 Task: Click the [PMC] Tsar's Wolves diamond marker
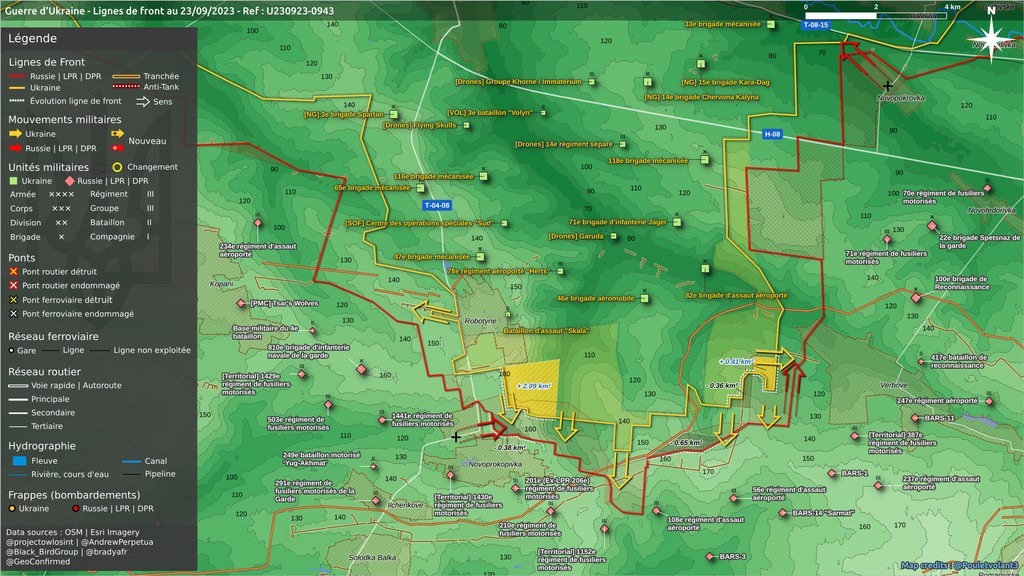point(241,303)
